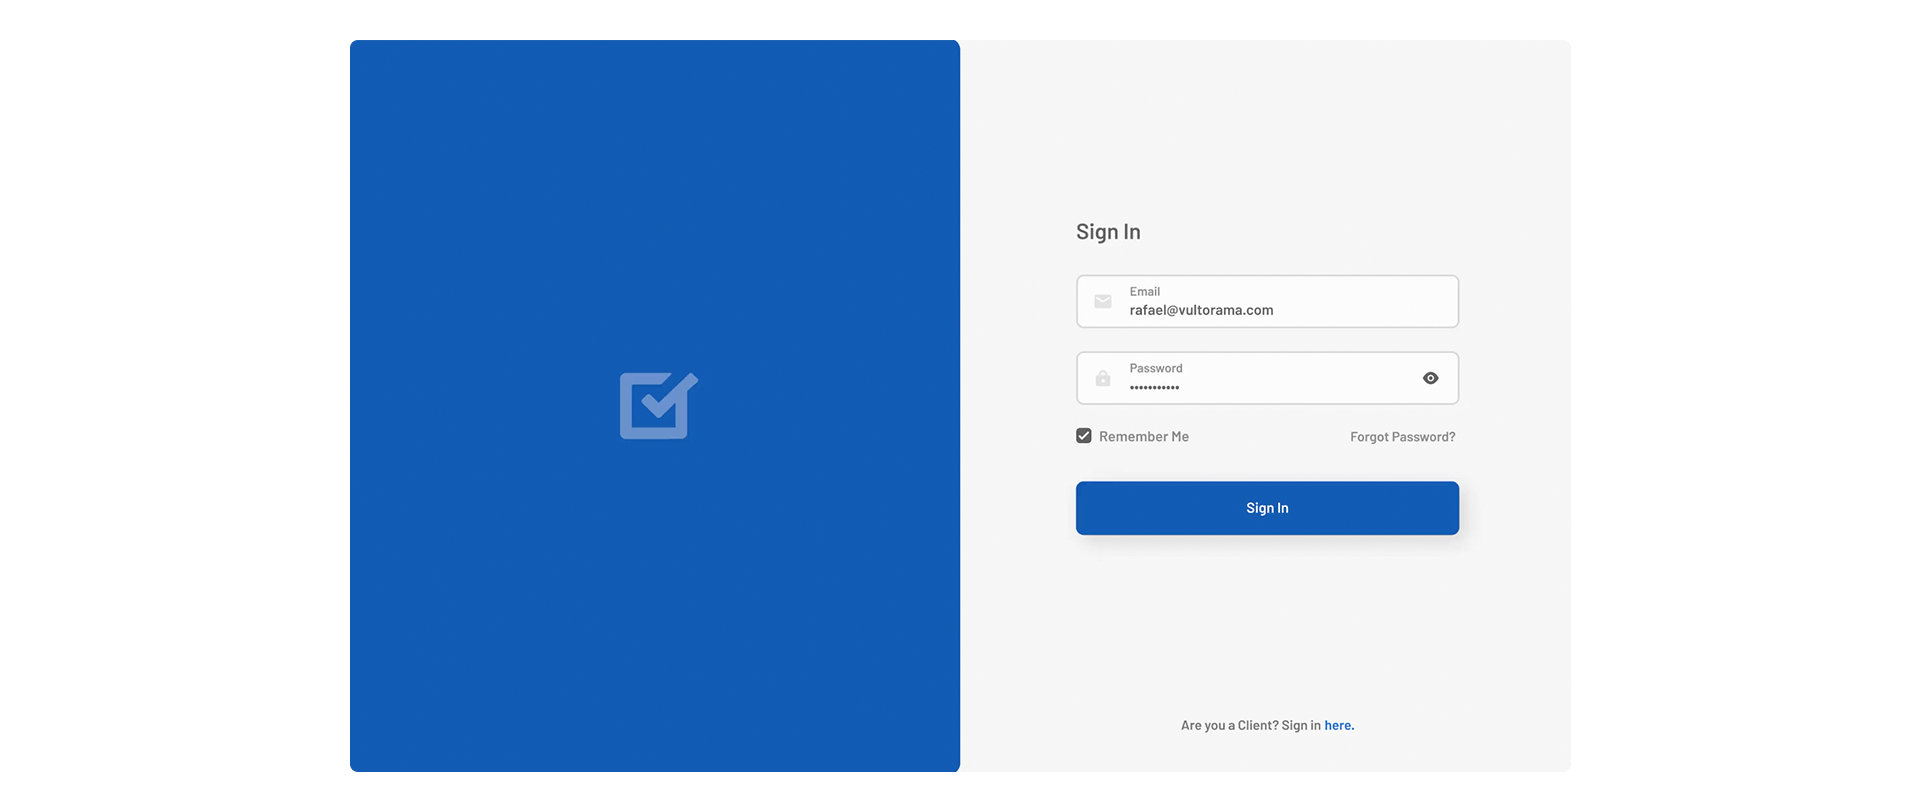Image resolution: width=1920 pixels, height=811 pixels.
Task: Click the envelope icon in Email field
Action: tap(1103, 302)
